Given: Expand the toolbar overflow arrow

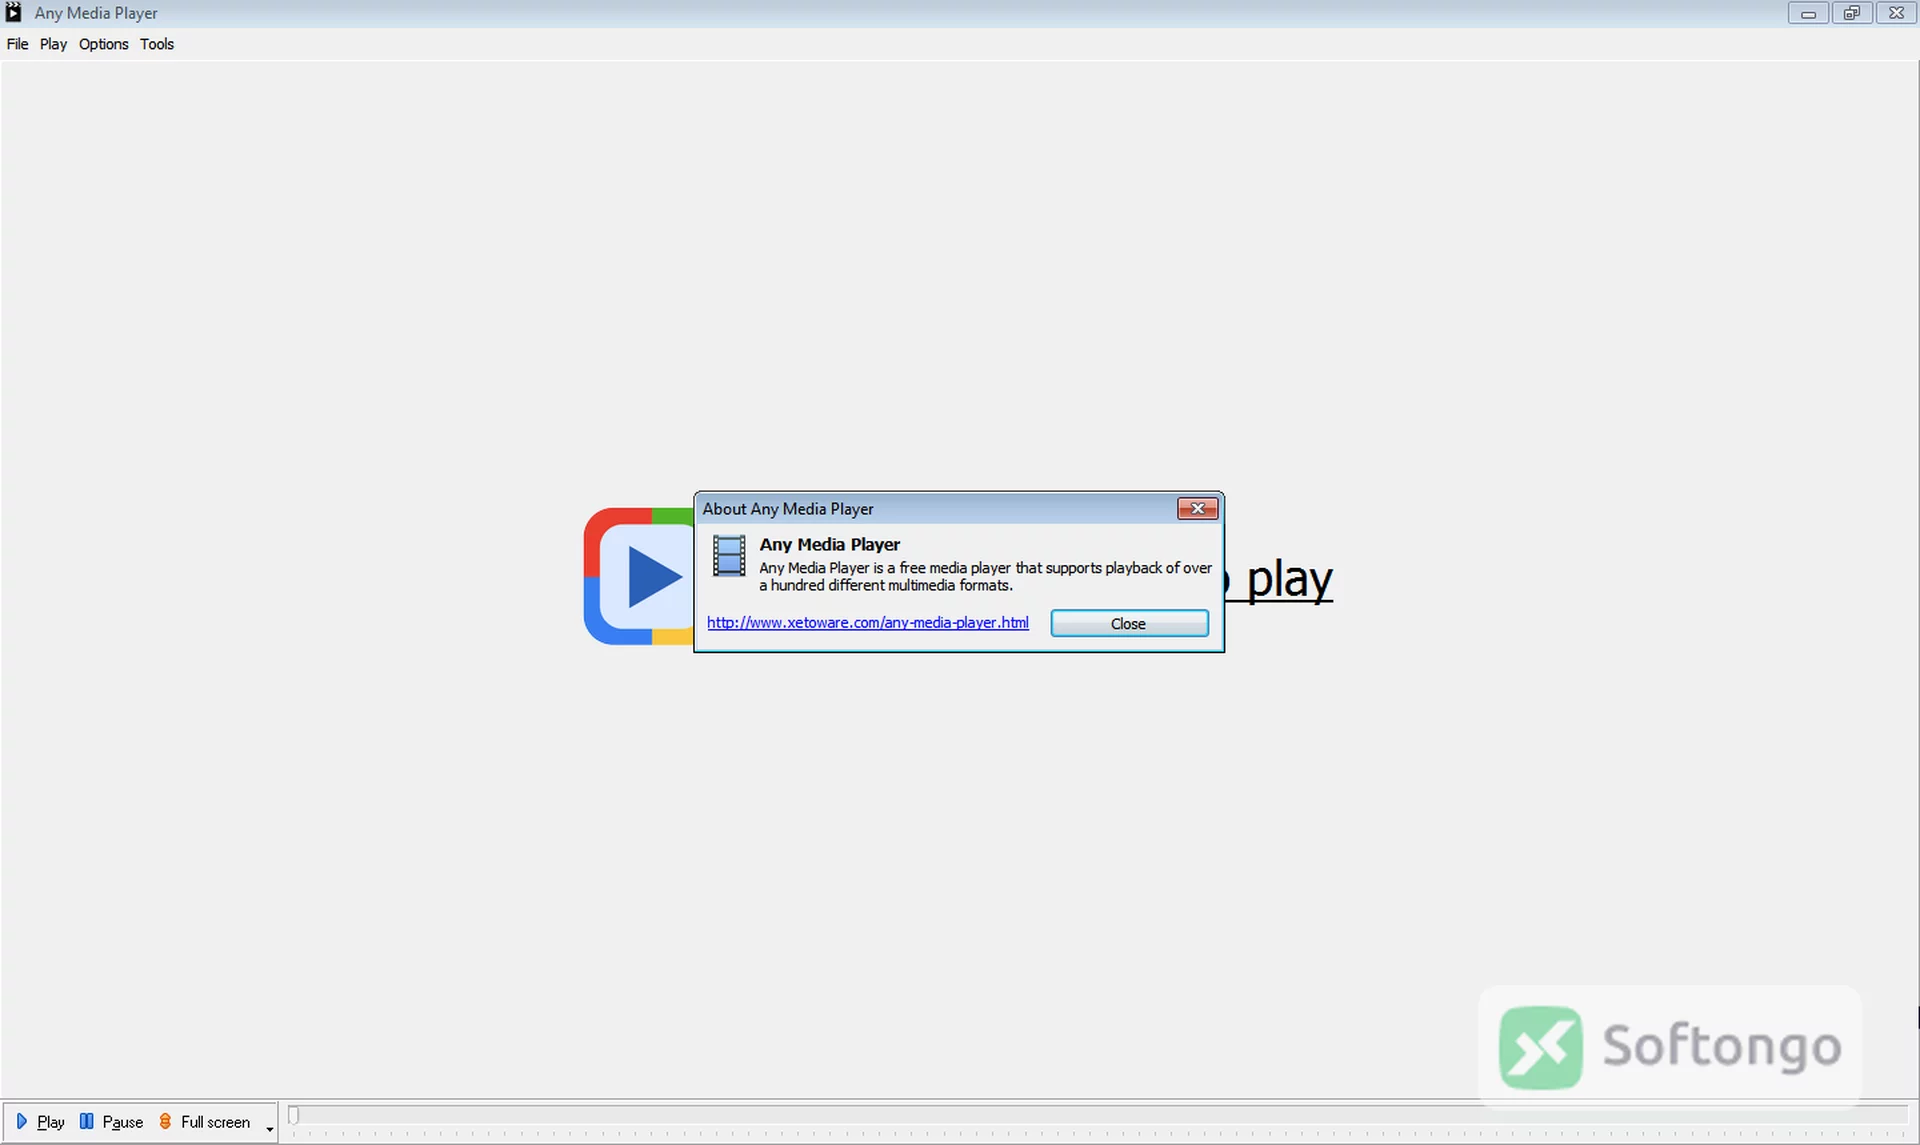Looking at the screenshot, I should [x=269, y=1129].
